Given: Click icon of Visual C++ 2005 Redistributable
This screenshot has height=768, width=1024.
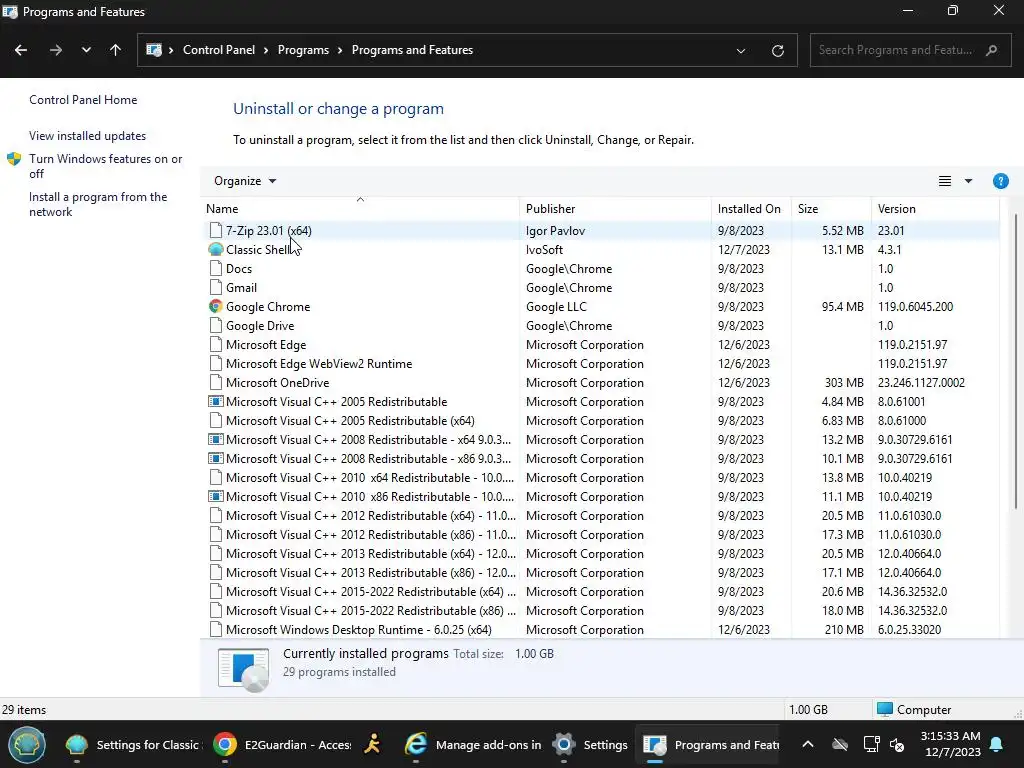Looking at the screenshot, I should [x=216, y=402].
